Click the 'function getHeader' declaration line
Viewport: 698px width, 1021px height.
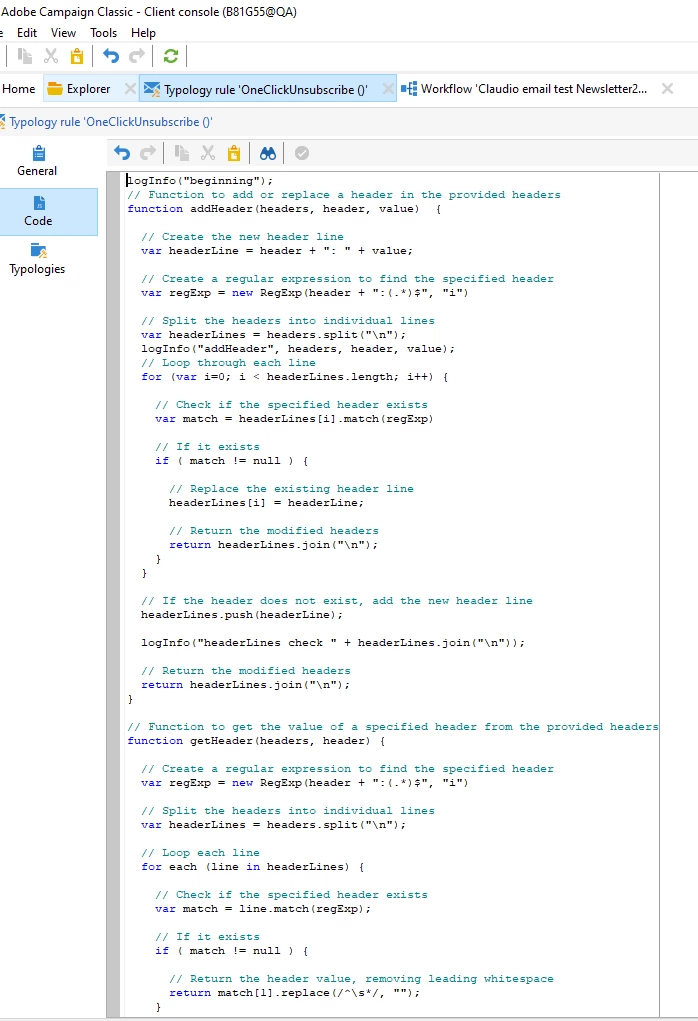257,740
